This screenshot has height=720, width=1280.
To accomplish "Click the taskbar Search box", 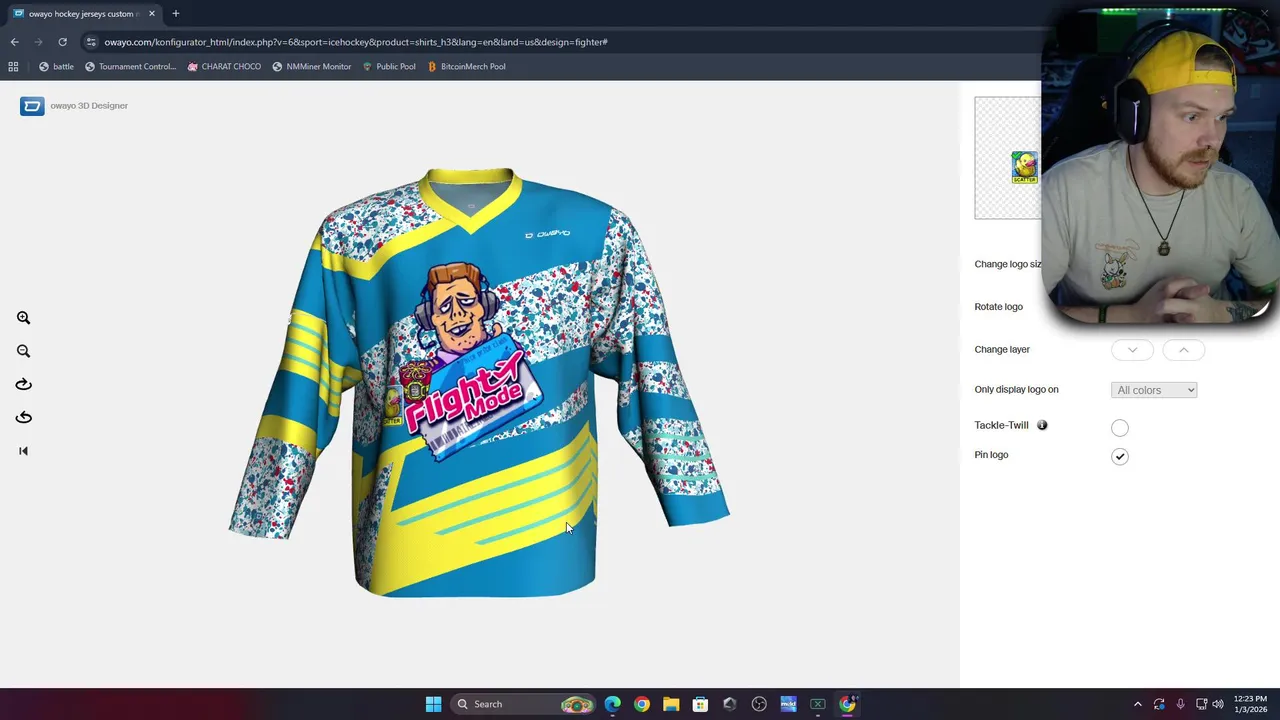I will pos(522,704).
